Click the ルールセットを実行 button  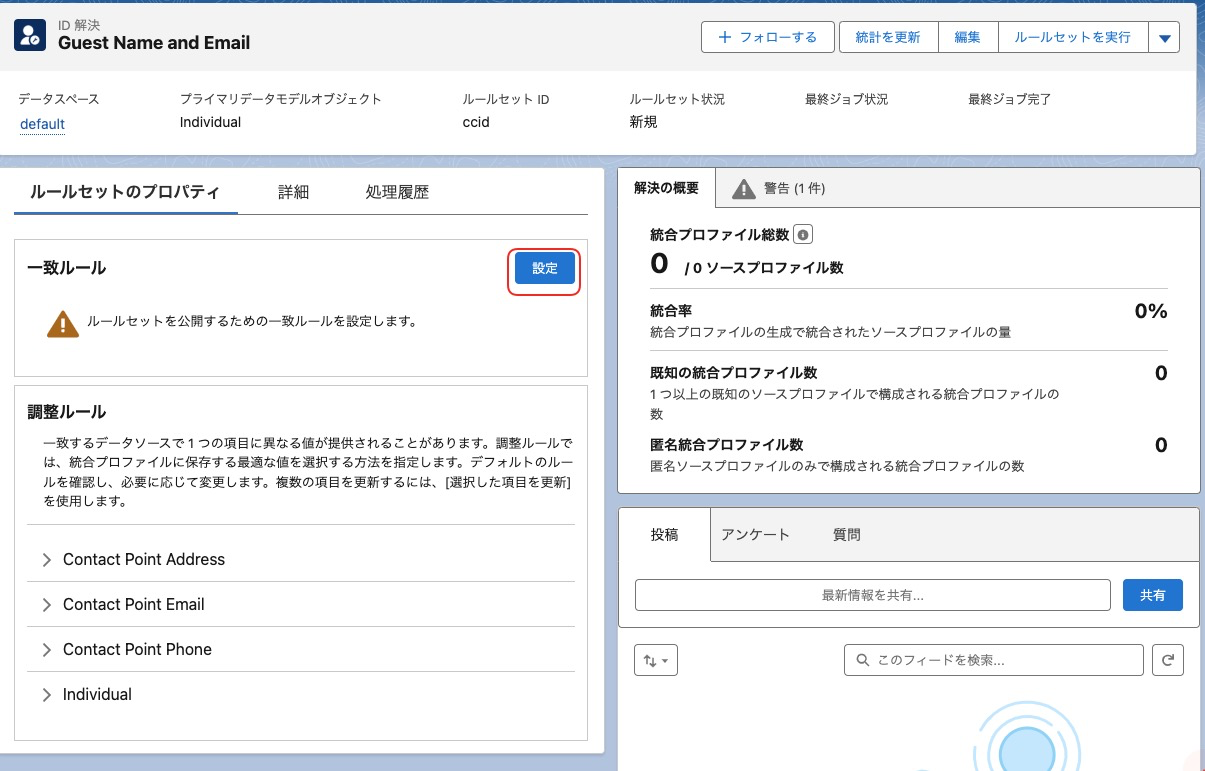1073,38
